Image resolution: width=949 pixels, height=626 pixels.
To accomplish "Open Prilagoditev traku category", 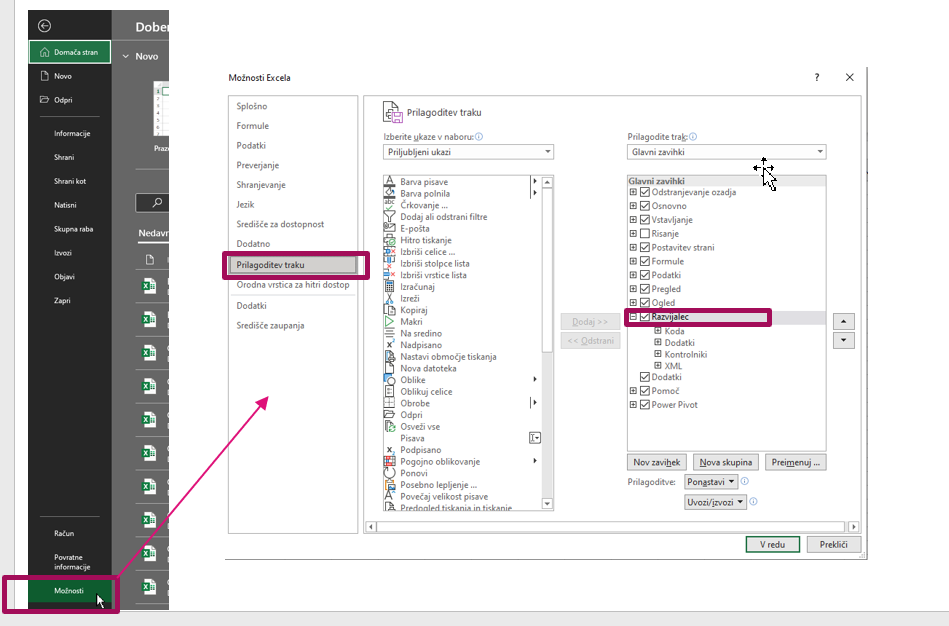I will 293,265.
